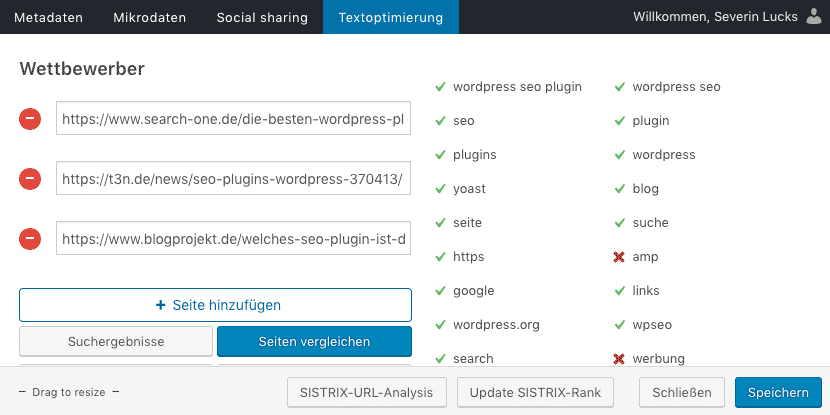Screen dimensions: 830x415
Task: Click the checkmark beside wordpress seo plugin
Action: pos(440,87)
